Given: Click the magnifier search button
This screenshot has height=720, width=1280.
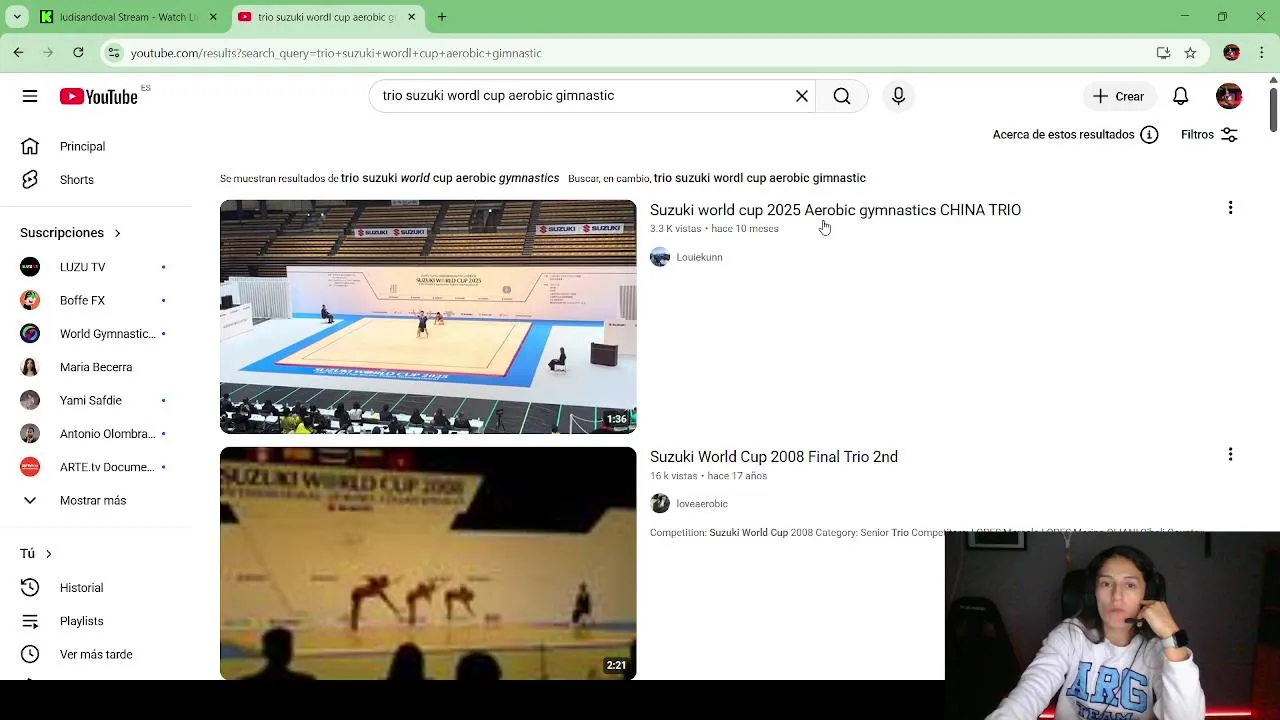Looking at the screenshot, I should click(x=842, y=96).
